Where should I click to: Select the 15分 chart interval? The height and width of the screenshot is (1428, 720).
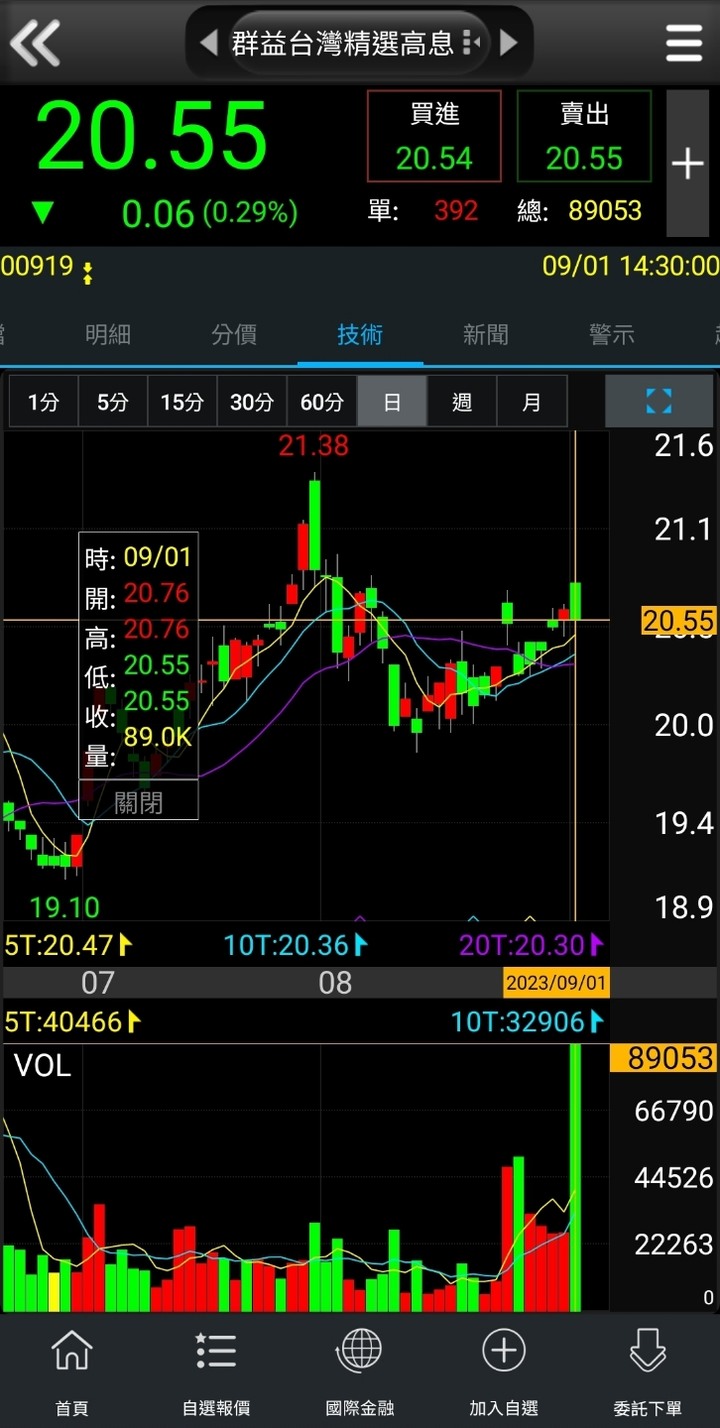click(x=182, y=402)
